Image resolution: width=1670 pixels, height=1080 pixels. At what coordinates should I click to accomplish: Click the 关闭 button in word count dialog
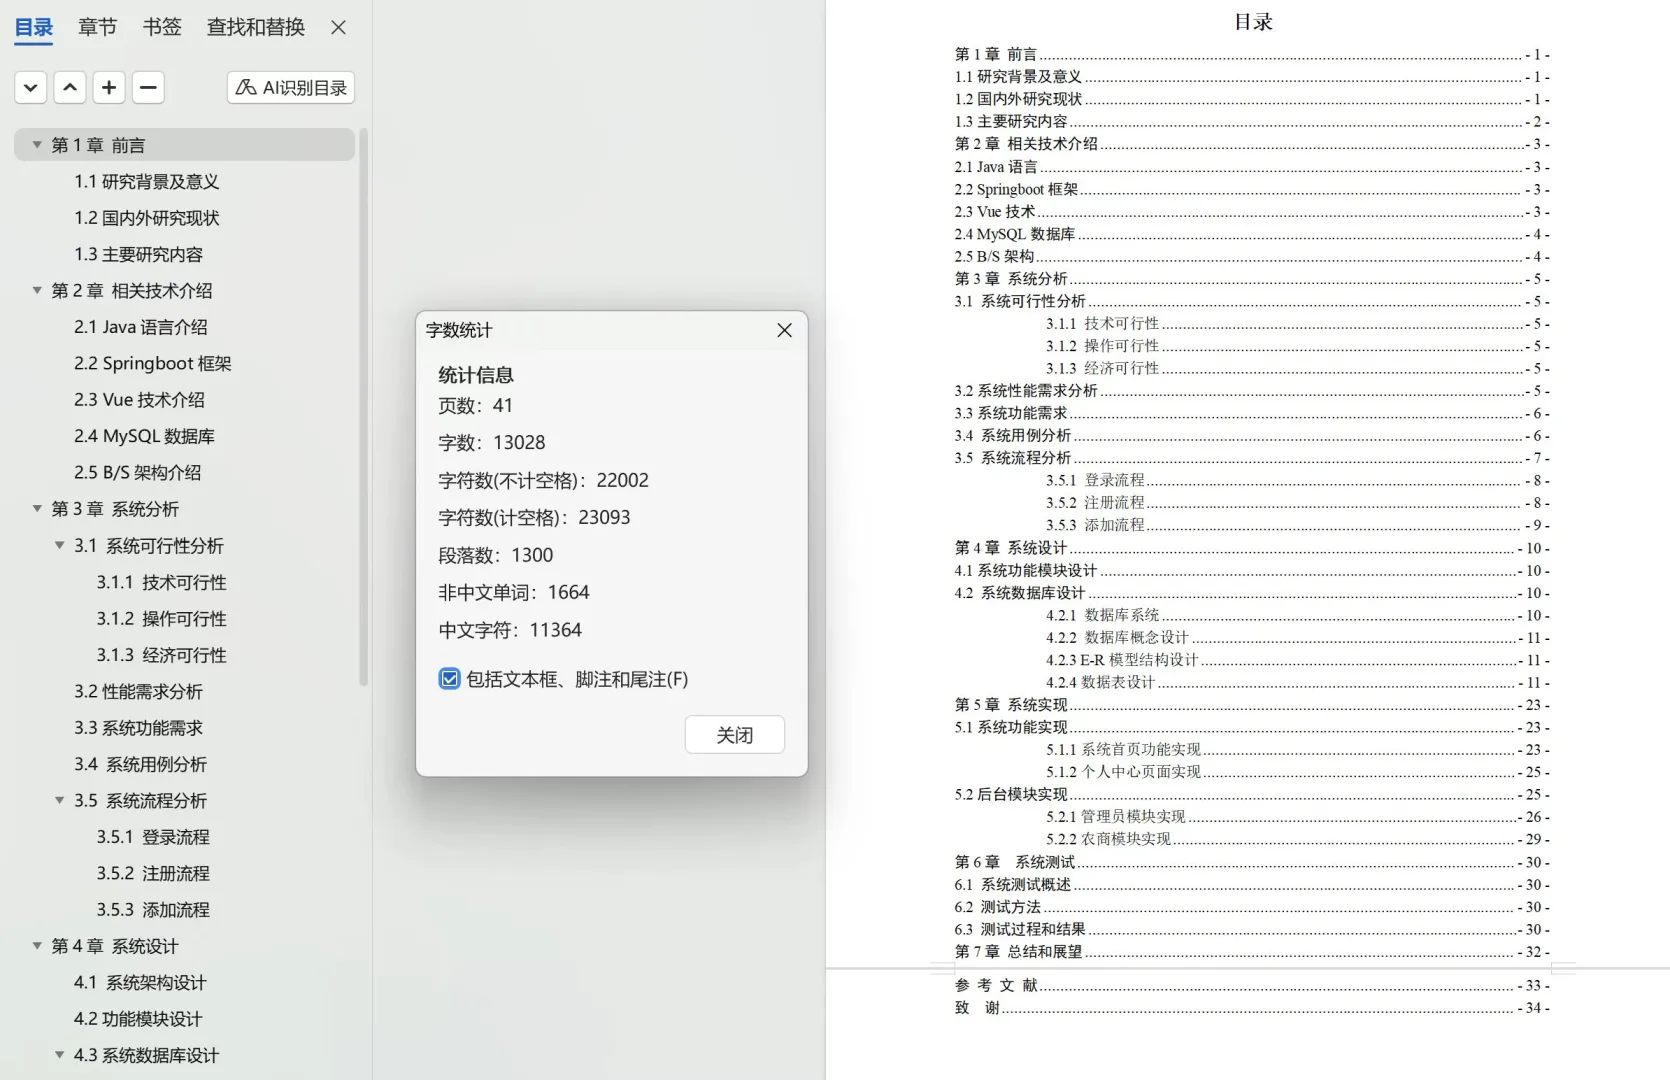click(x=734, y=734)
